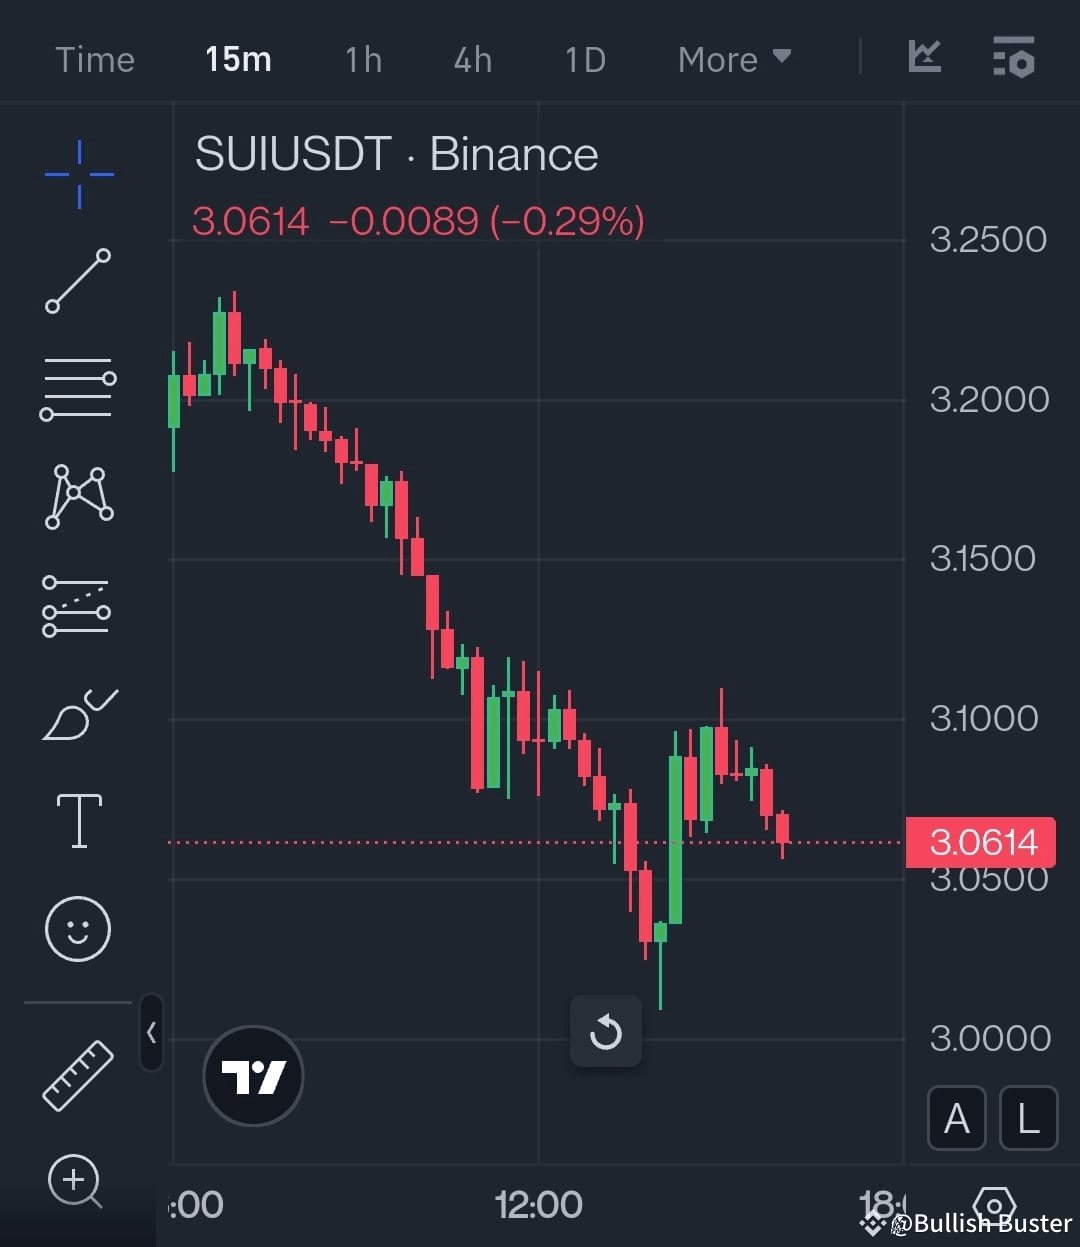Image resolution: width=1080 pixels, height=1247 pixels.
Task: Select the XABCD pattern tool
Action: coord(77,497)
